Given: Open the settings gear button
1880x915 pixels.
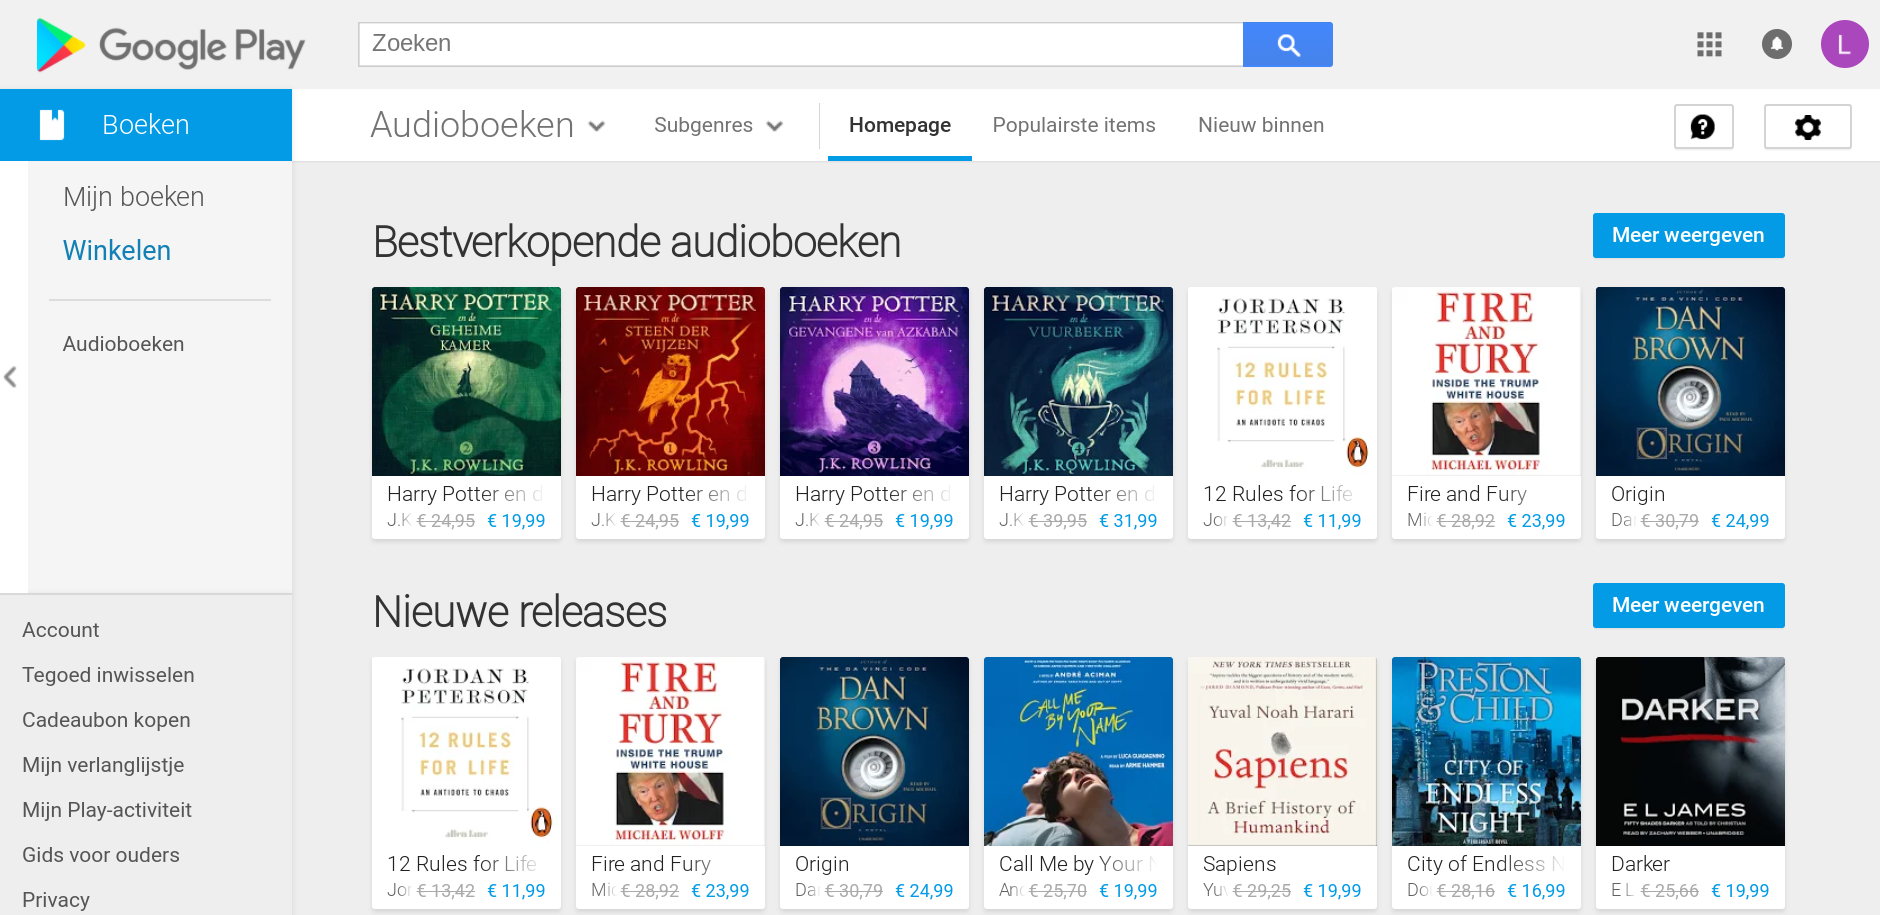Looking at the screenshot, I should click(x=1807, y=127).
